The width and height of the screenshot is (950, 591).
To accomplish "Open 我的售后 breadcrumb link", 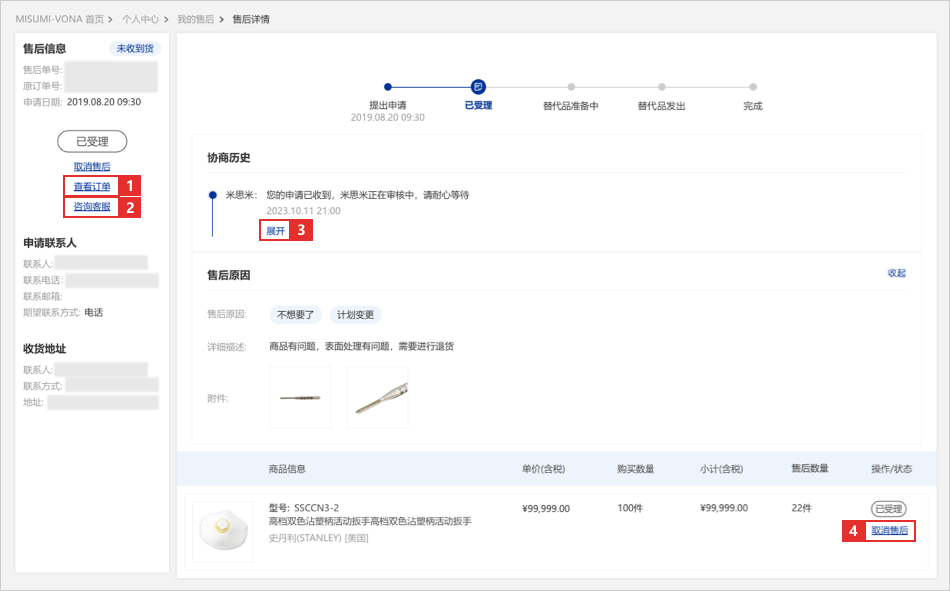I will [x=195, y=19].
